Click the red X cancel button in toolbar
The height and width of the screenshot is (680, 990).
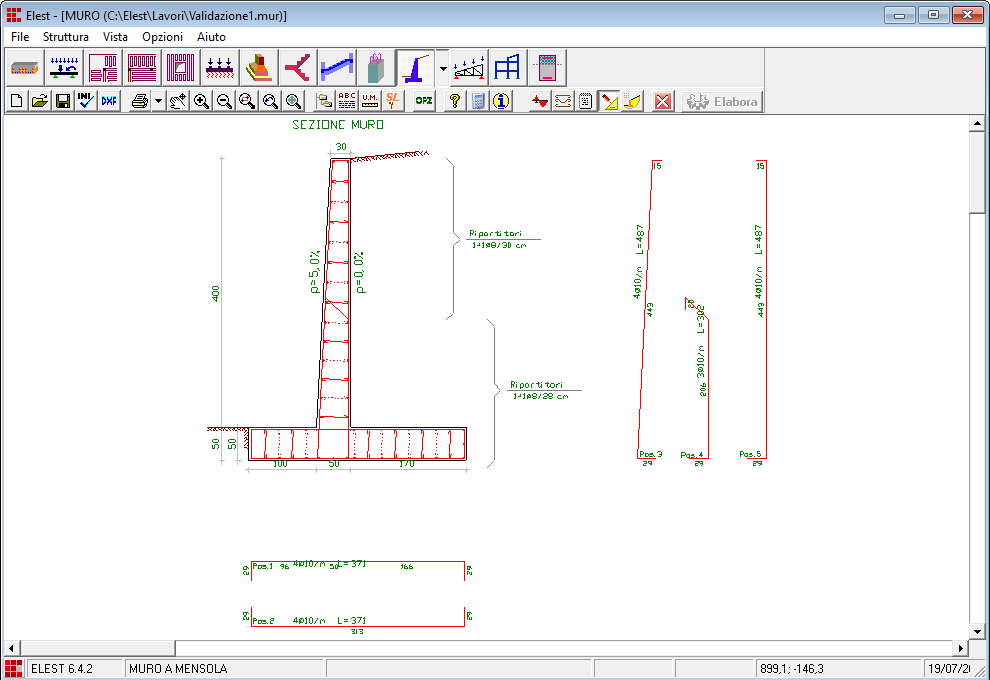[x=662, y=101]
